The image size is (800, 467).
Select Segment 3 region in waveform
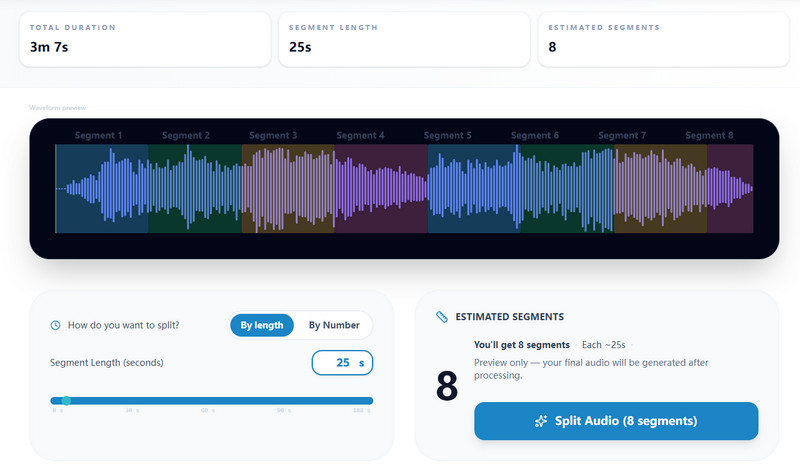click(288, 189)
